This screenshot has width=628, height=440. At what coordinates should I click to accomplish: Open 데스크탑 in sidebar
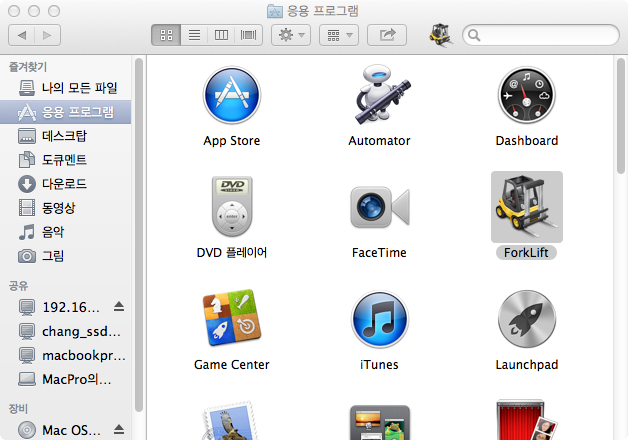pyautogui.click(x=66, y=136)
